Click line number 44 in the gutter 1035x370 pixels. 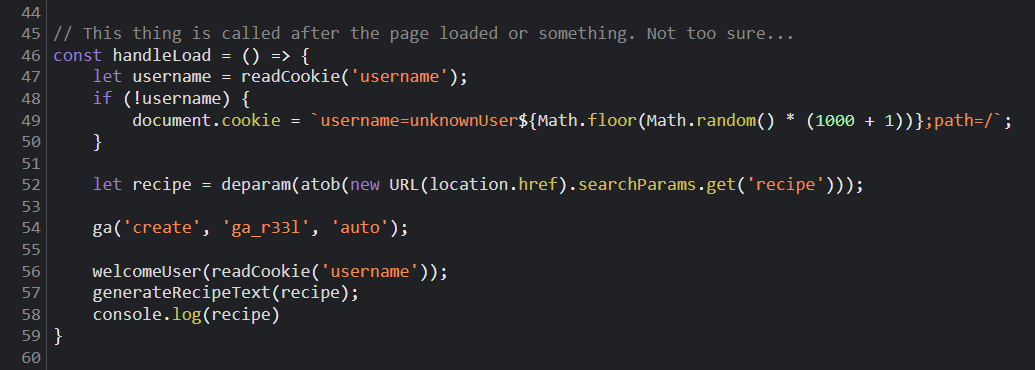[30, 12]
